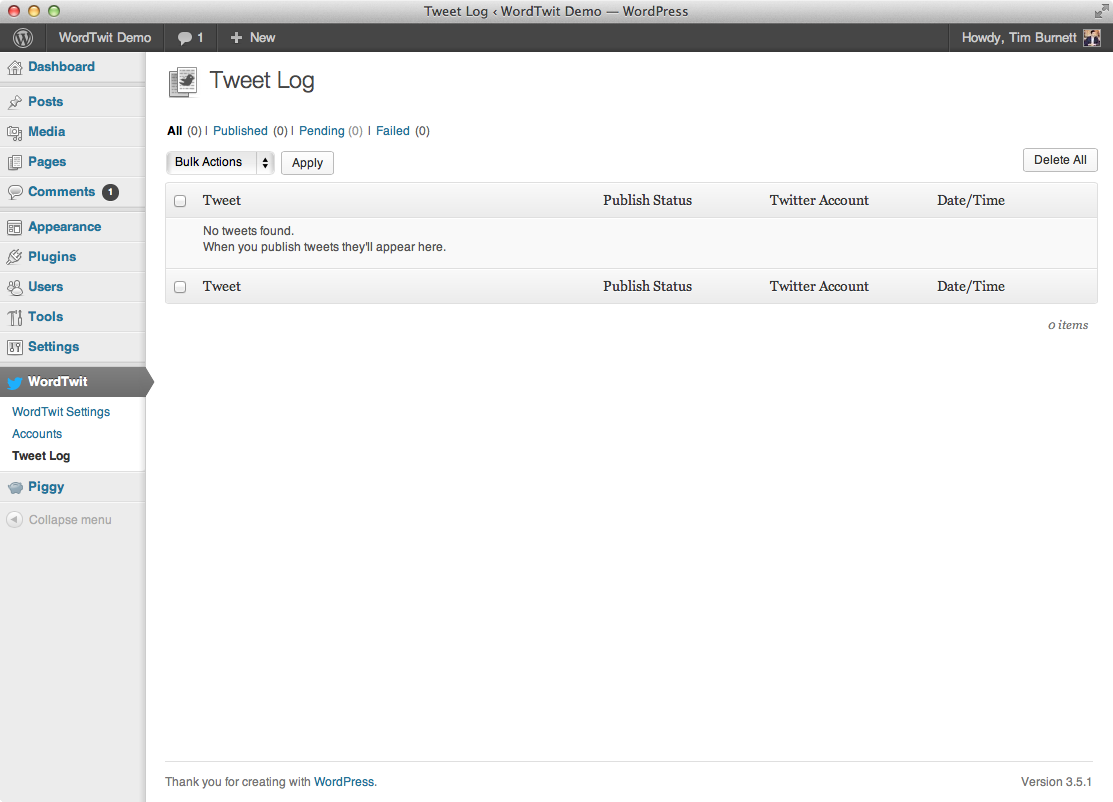Open the Settings menu

(x=53, y=346)
